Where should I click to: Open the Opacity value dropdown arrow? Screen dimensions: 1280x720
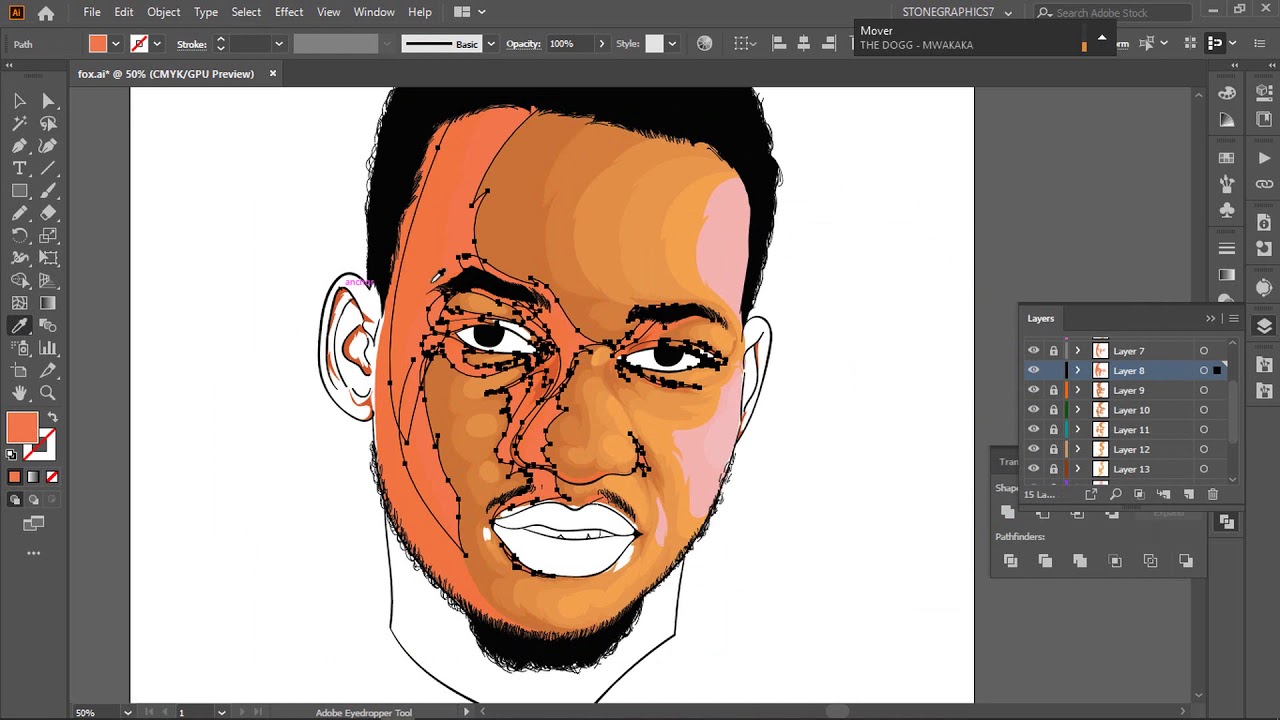(601, 44)
